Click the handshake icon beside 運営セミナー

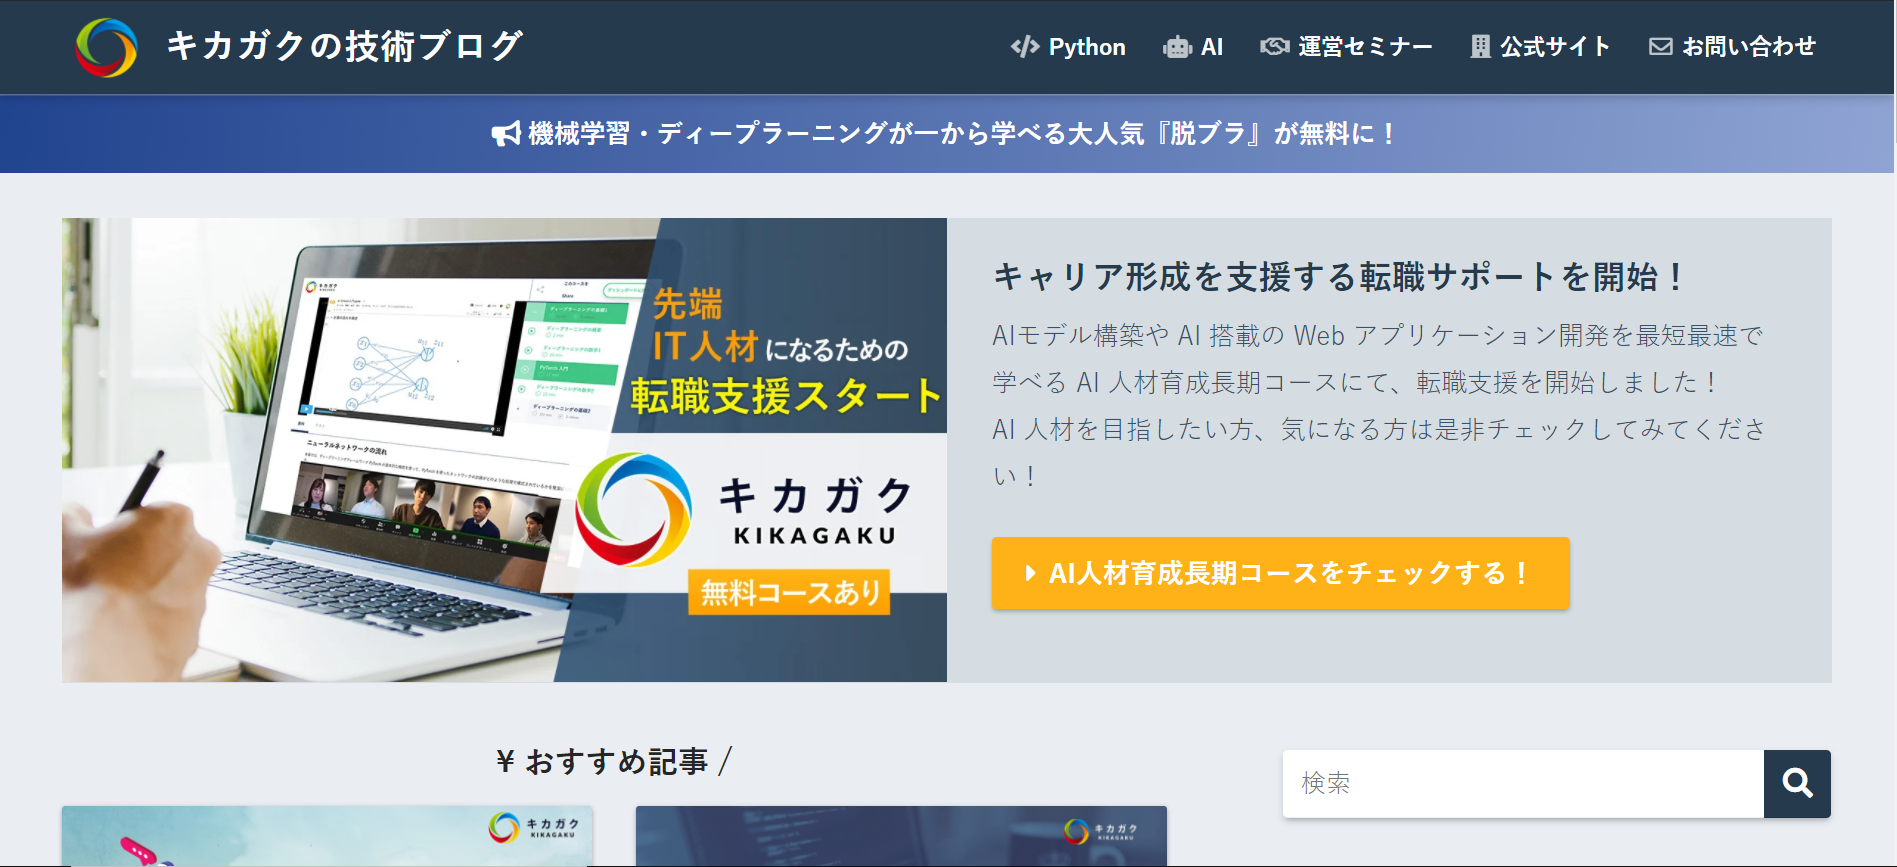[x=1274, y=46]
